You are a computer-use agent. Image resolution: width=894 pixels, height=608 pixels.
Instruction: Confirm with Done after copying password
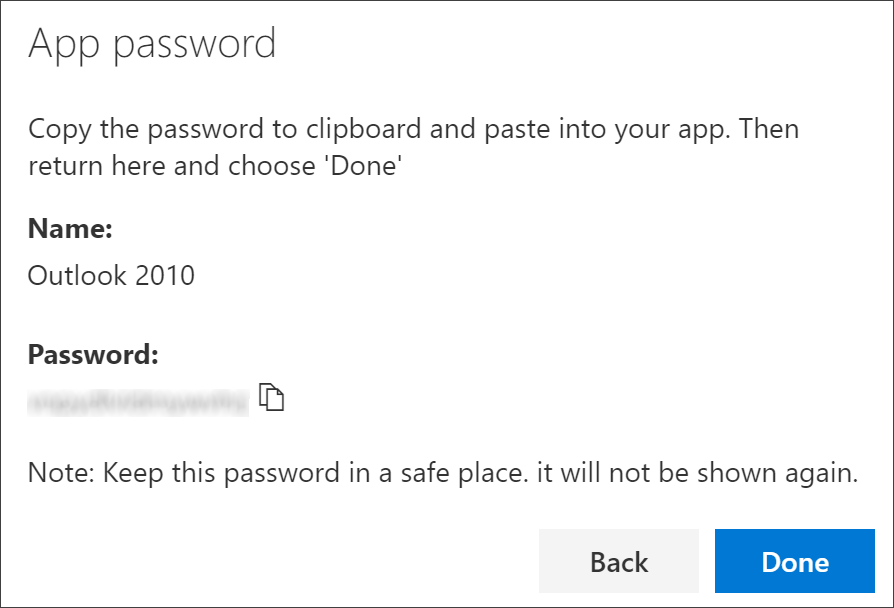coord(794,561)
